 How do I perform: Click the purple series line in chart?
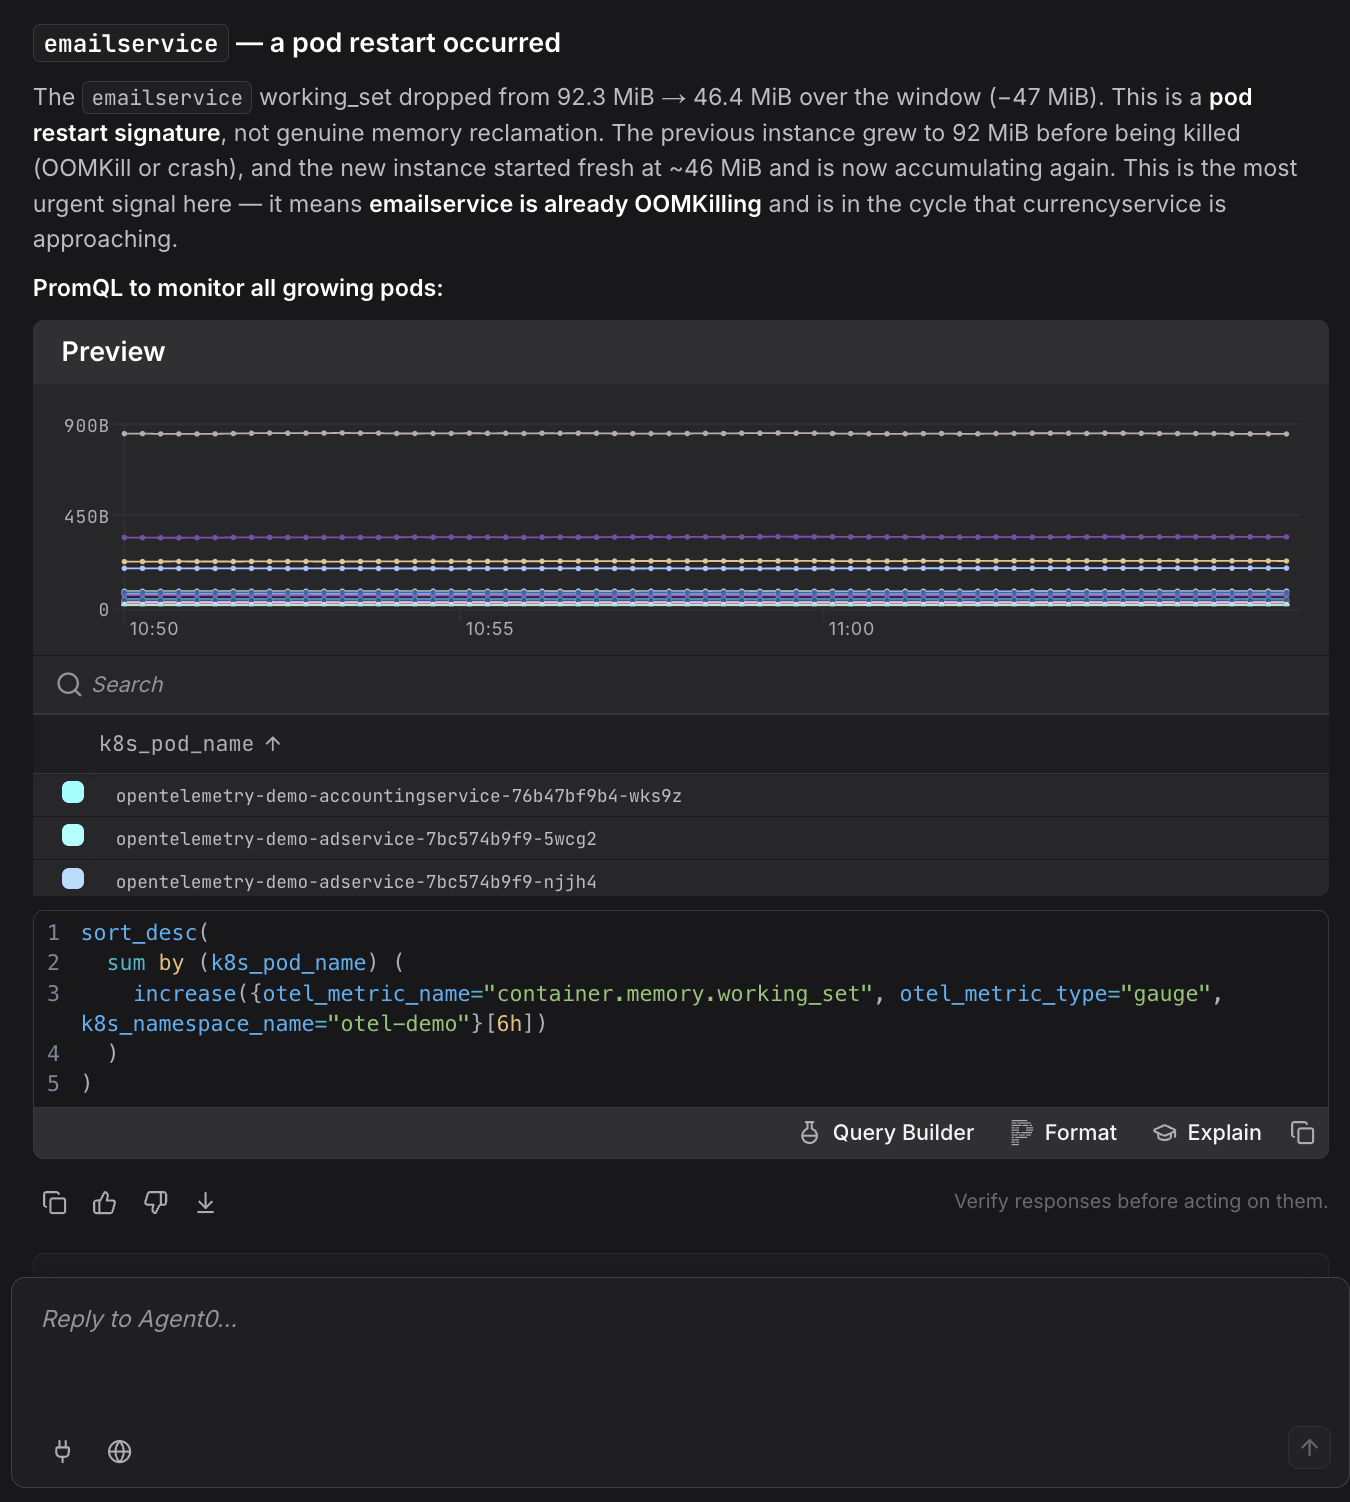(705, 537)
